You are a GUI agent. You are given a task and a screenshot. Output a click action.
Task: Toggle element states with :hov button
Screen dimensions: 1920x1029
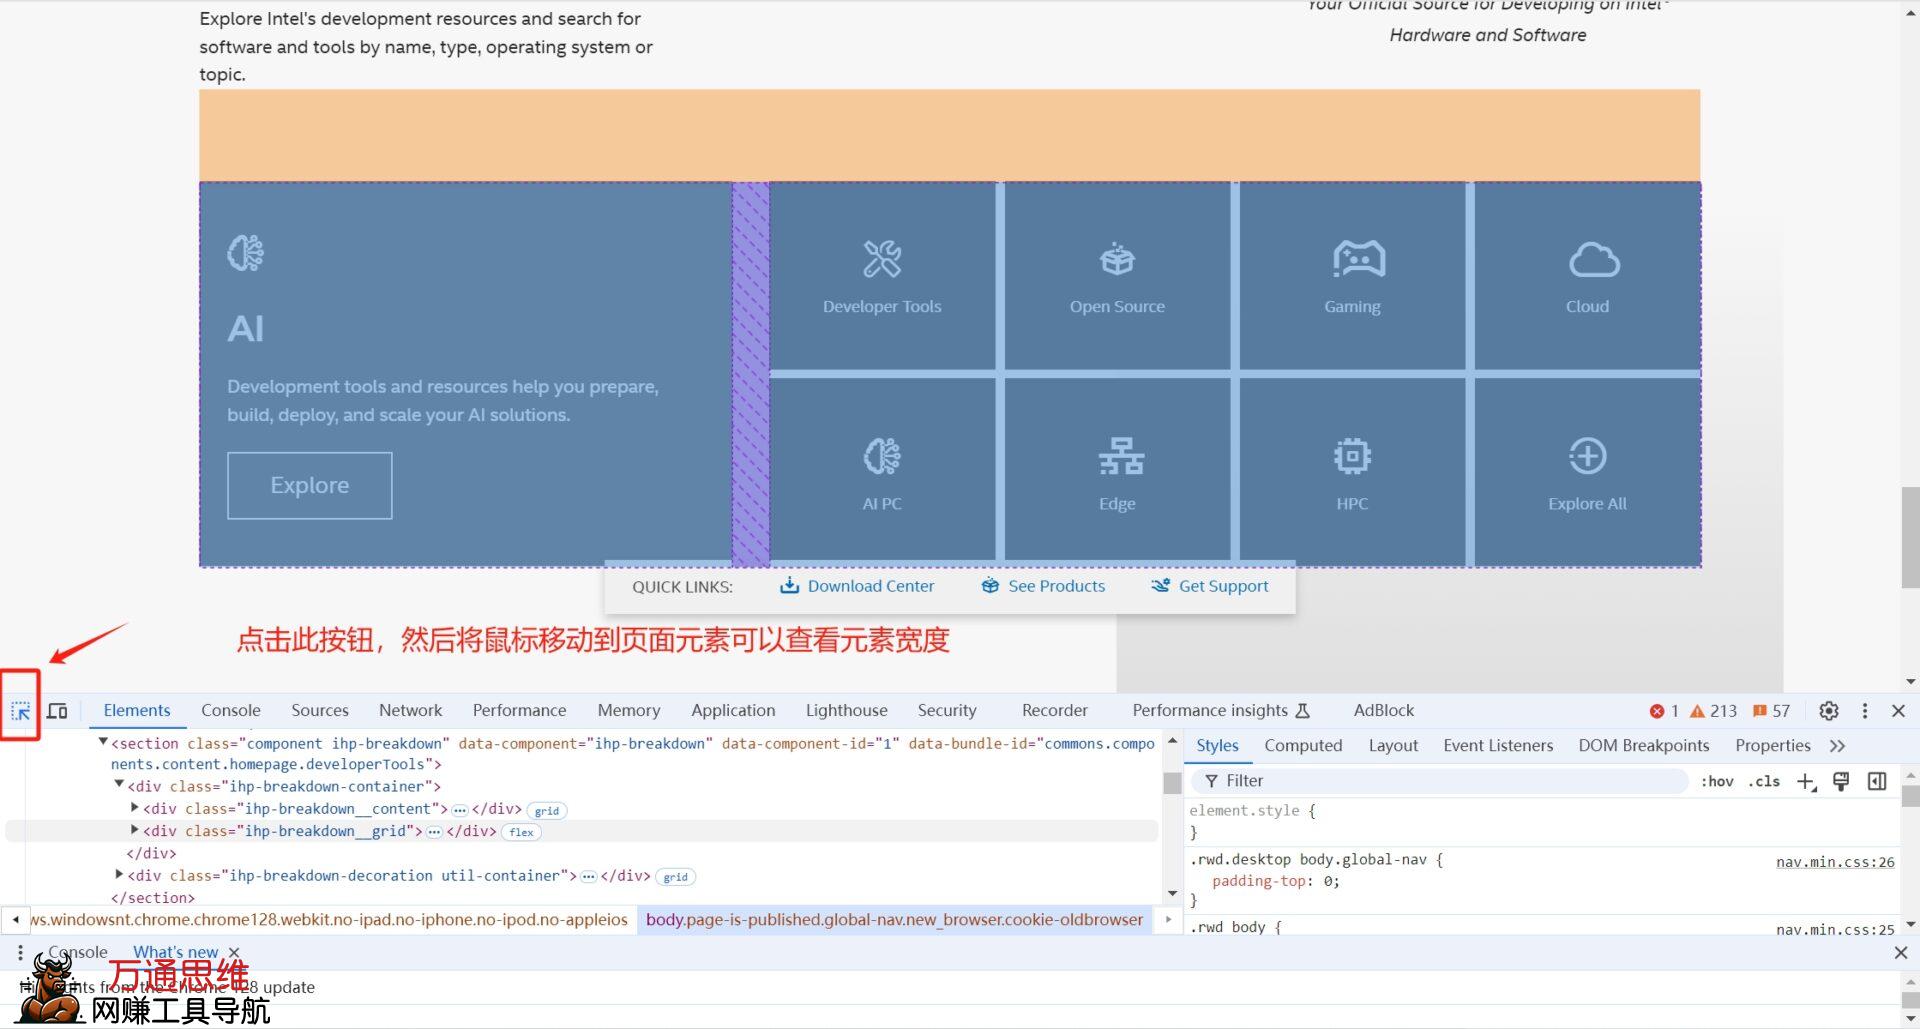pos(1717,781)
